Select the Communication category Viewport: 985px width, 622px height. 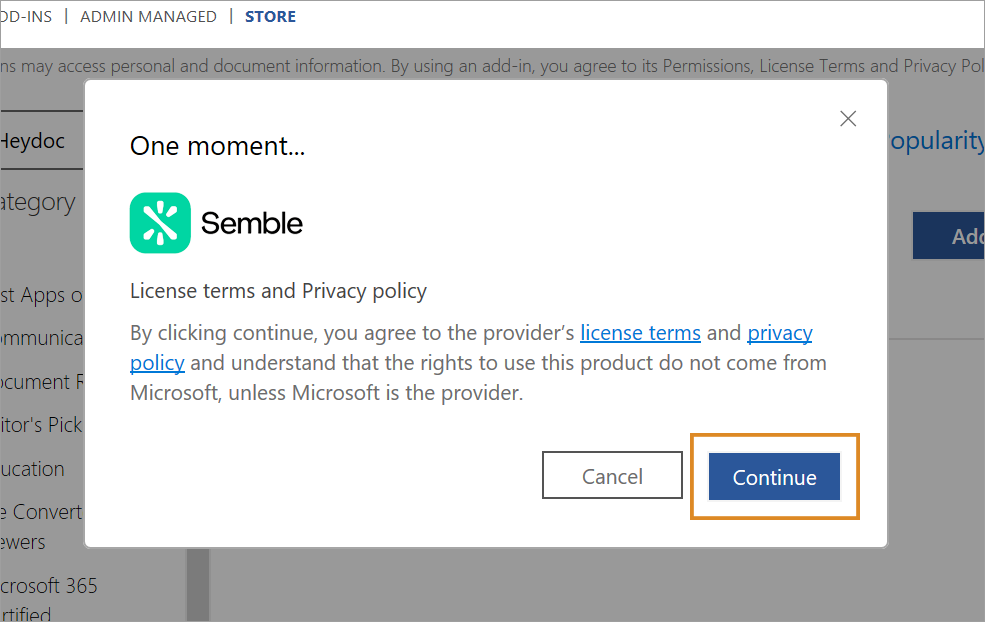41,338
